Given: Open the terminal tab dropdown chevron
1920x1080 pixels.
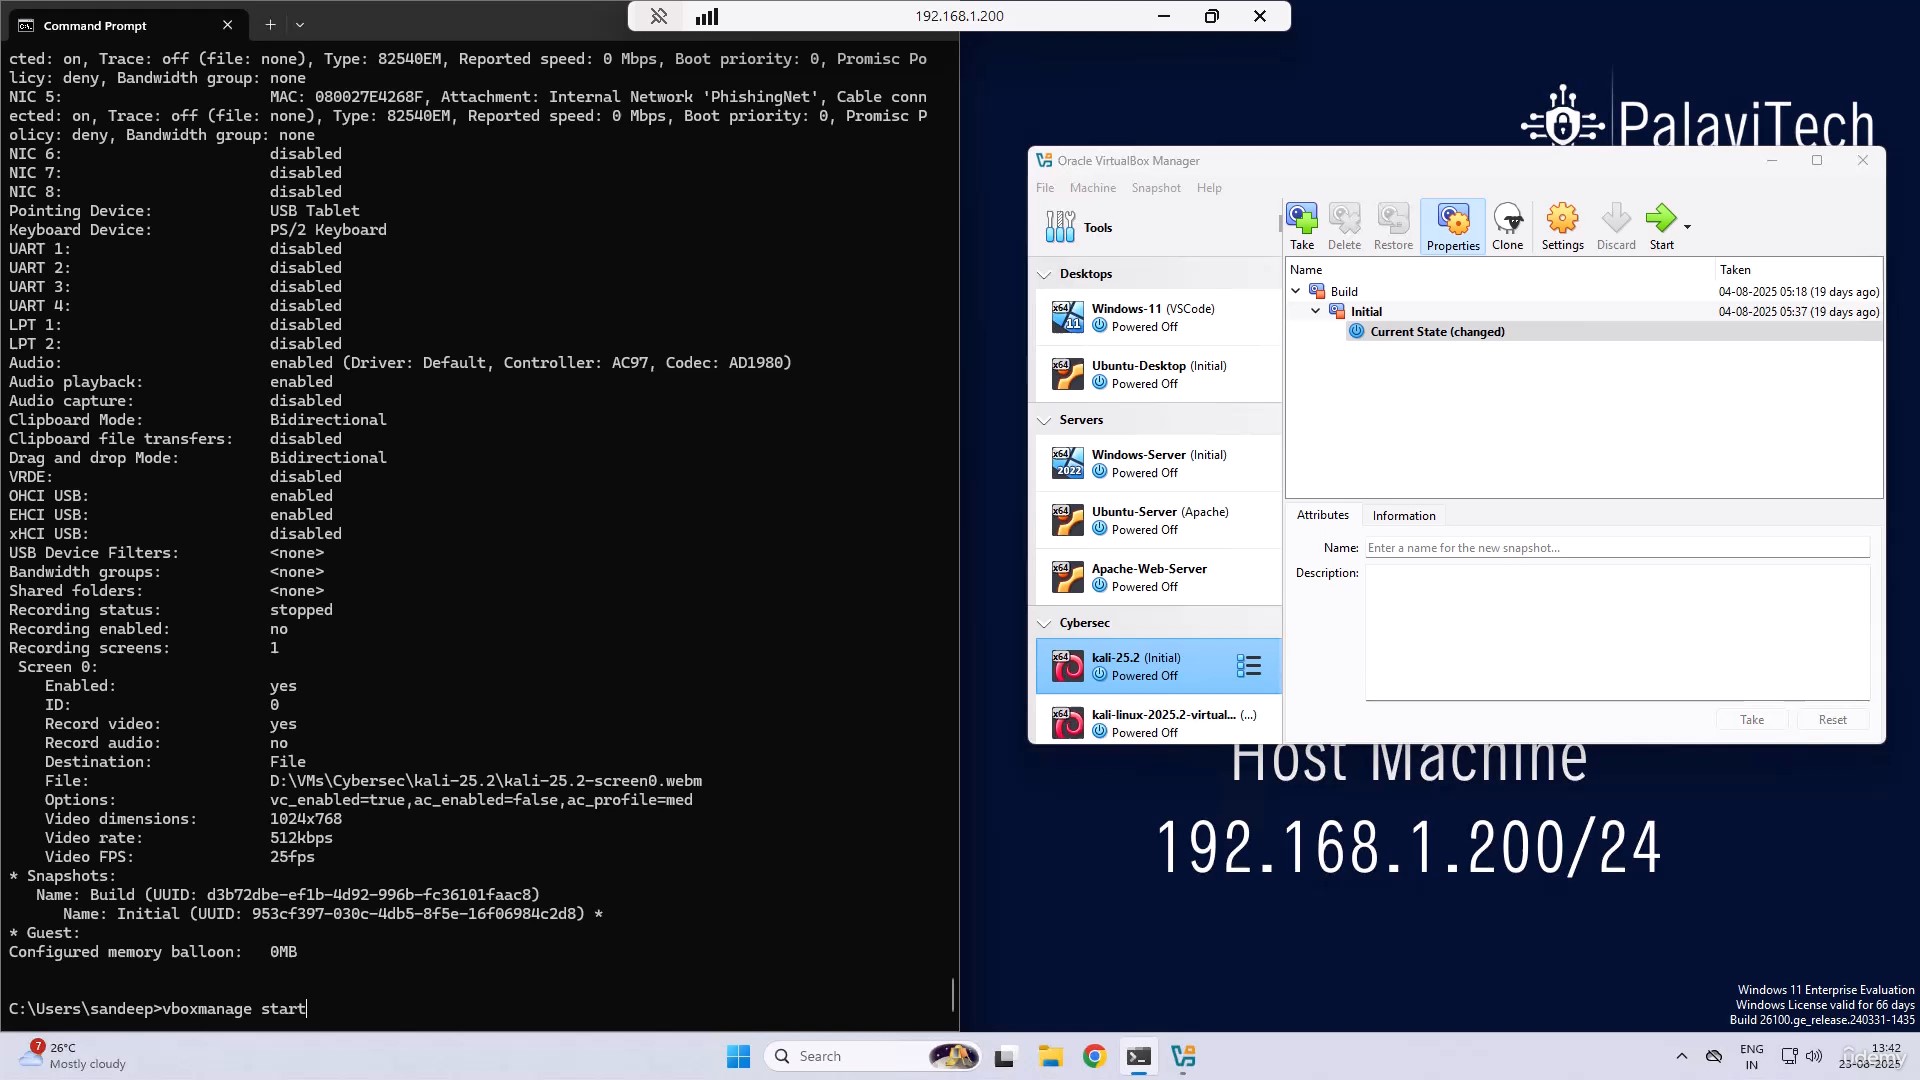Looking at the screenshot, I should click(x=300, y=25).
